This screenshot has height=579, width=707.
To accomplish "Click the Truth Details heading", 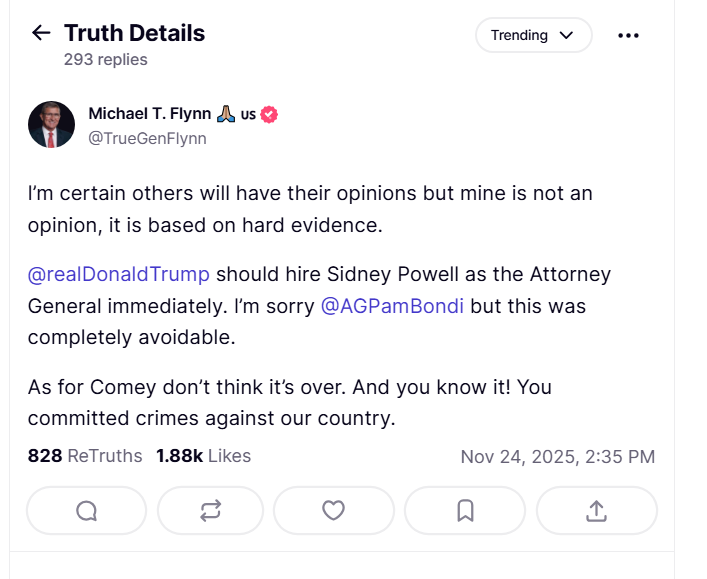I will (134, 33).
